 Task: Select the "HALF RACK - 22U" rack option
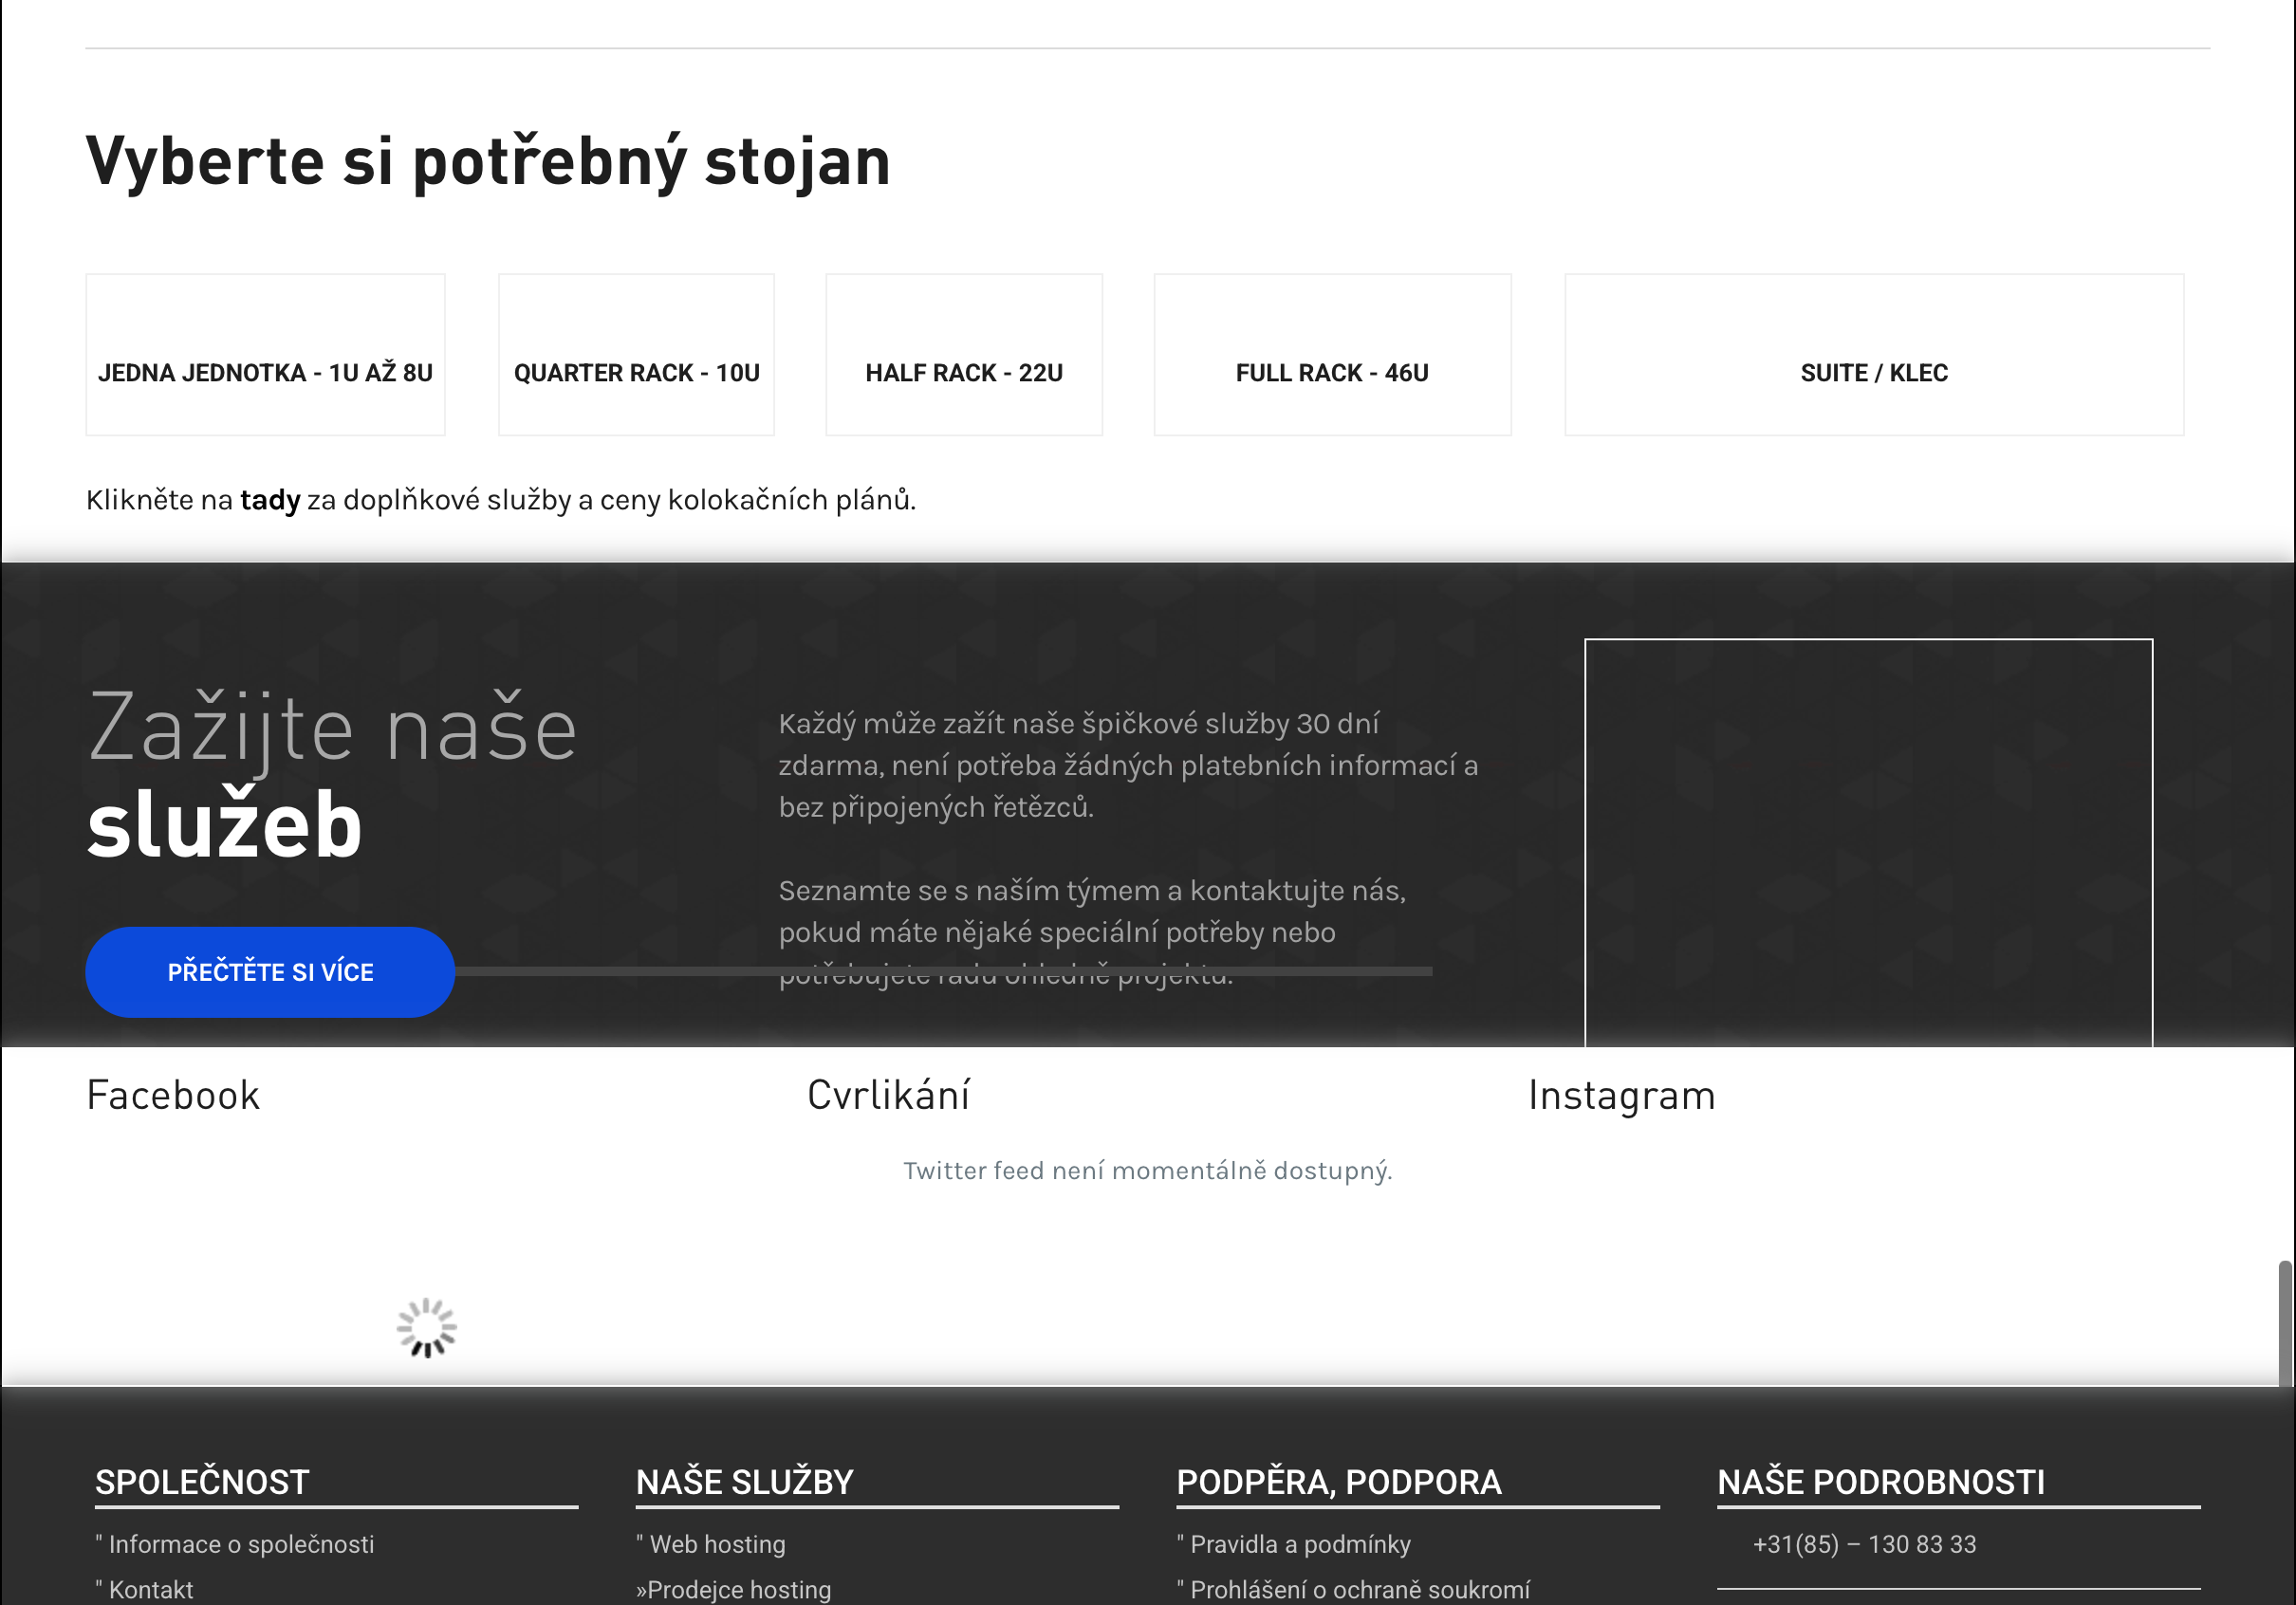(963, 355)
